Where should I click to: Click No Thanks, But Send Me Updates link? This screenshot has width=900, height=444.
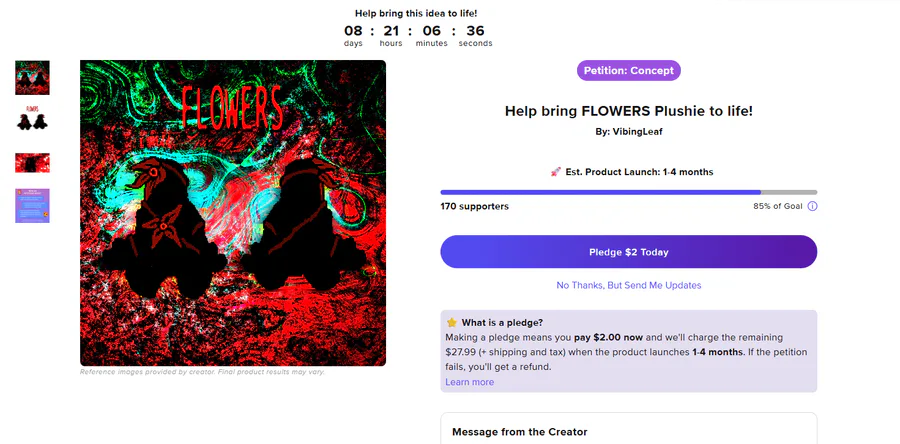(629, 285)
